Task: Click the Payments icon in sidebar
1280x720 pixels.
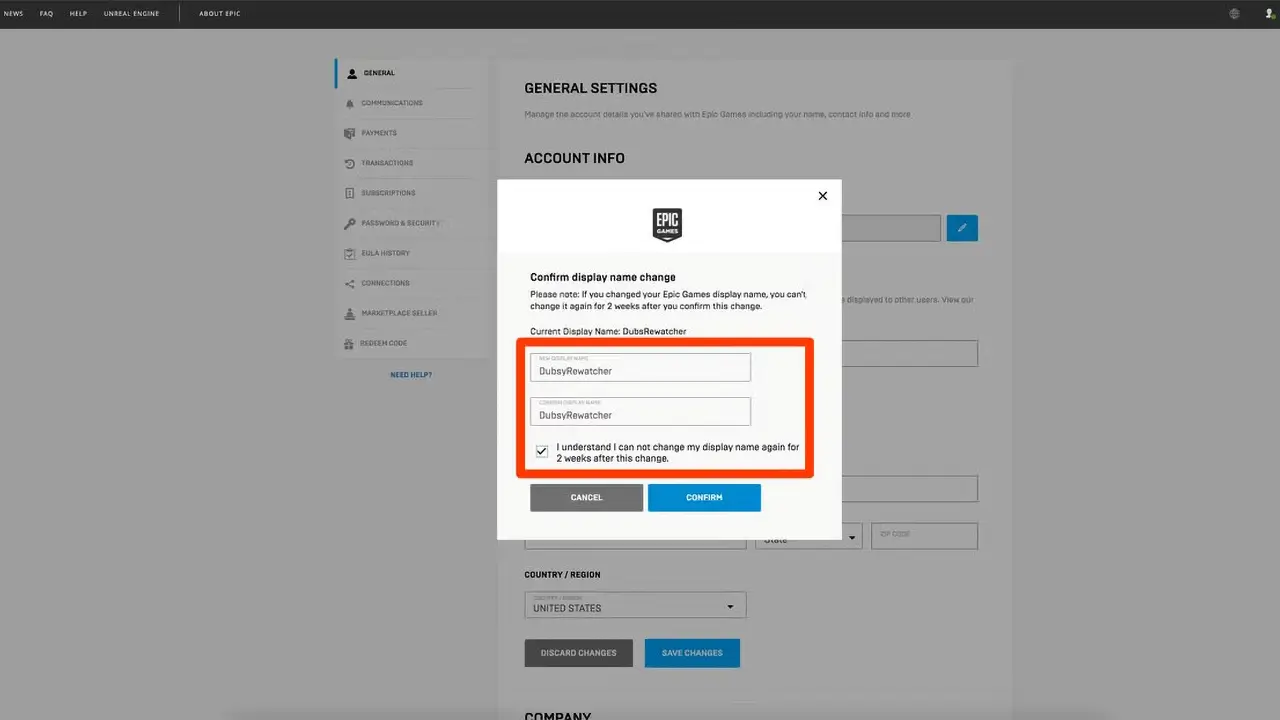Action: coord(350,133)
